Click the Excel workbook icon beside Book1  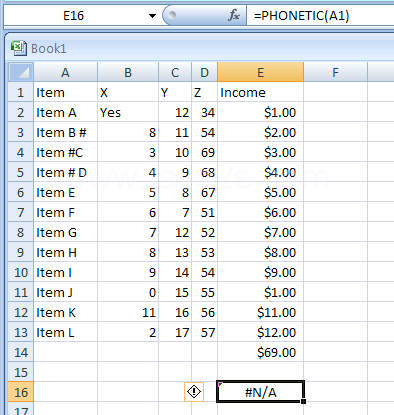click(19, 48)
